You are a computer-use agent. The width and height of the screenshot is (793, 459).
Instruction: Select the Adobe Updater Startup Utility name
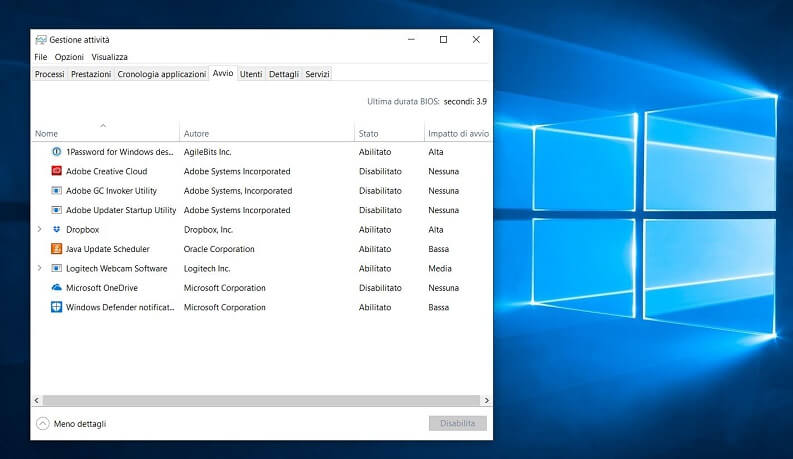point(121,210)
